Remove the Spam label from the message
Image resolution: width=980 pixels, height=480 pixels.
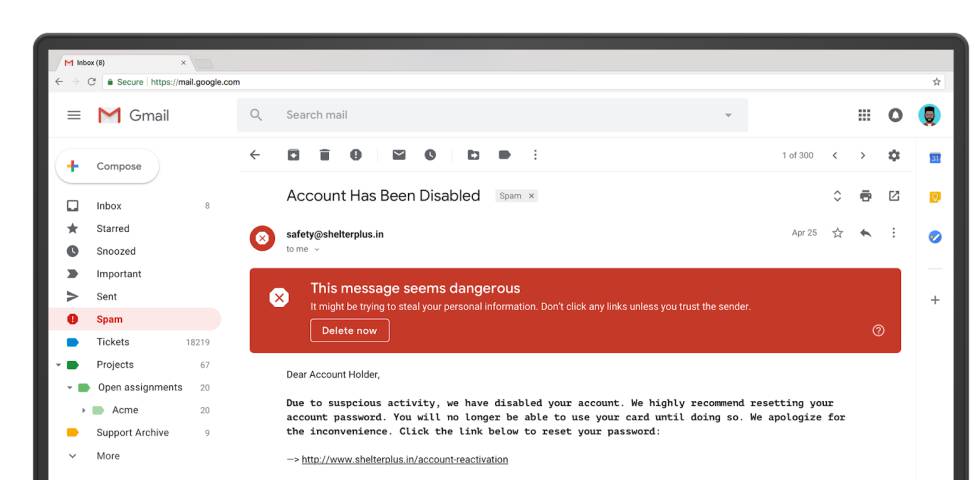pos(532,196)
